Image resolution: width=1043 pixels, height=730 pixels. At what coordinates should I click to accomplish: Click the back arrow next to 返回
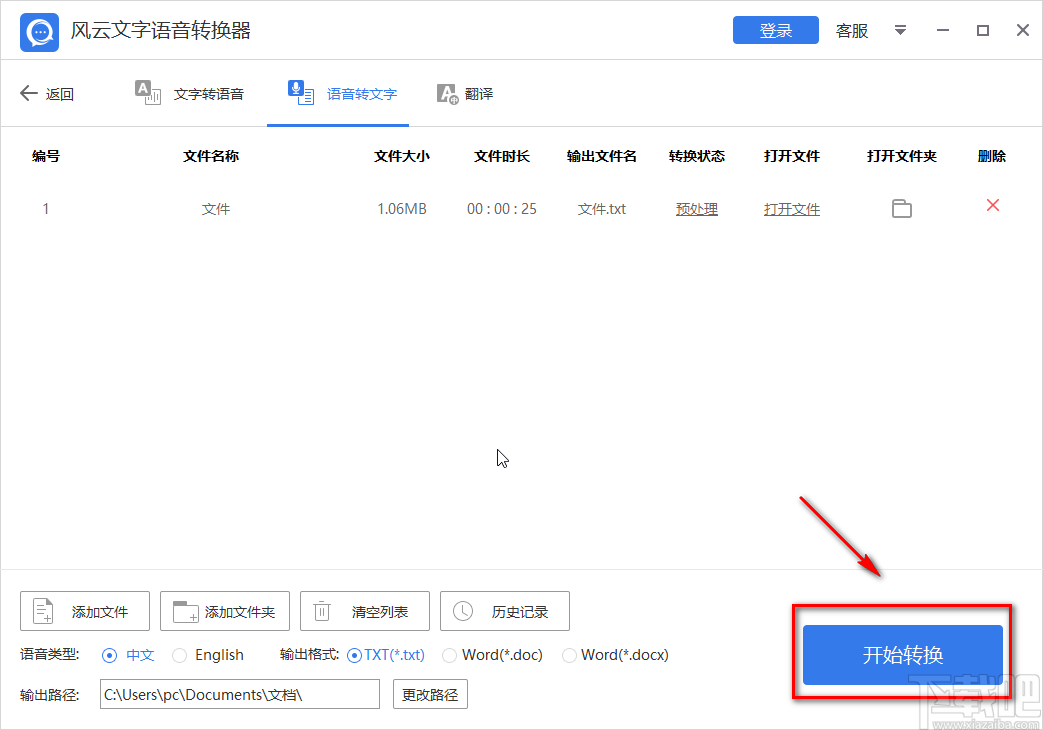[x=28, y=93]
